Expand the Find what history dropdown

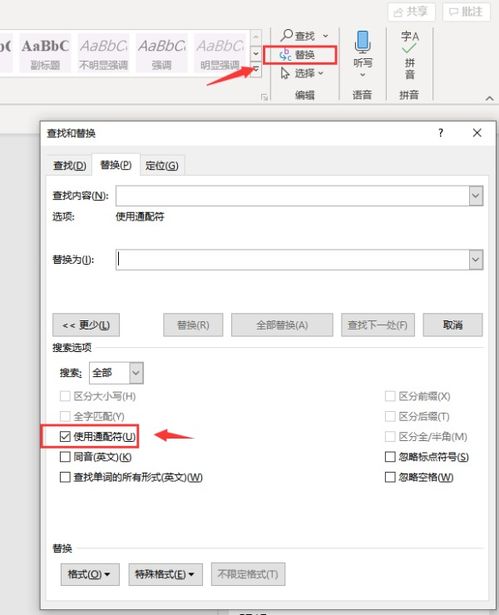coord(475,195)
